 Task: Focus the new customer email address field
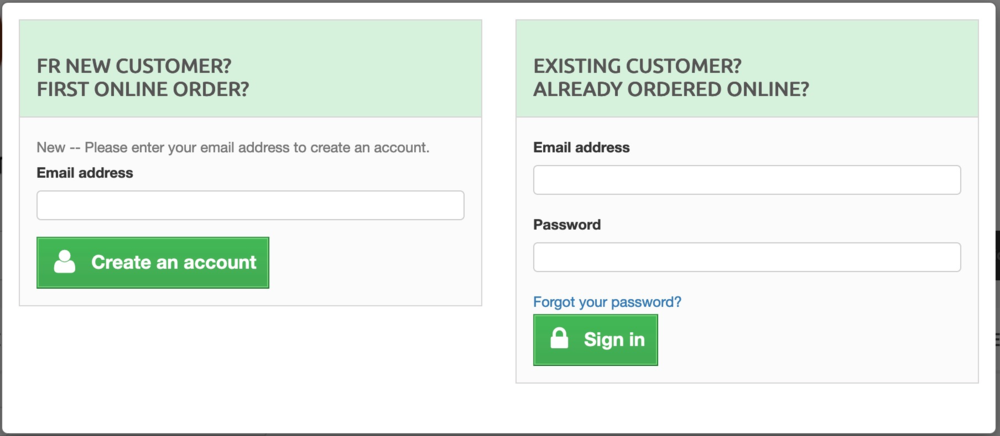[x=250, y=205]
